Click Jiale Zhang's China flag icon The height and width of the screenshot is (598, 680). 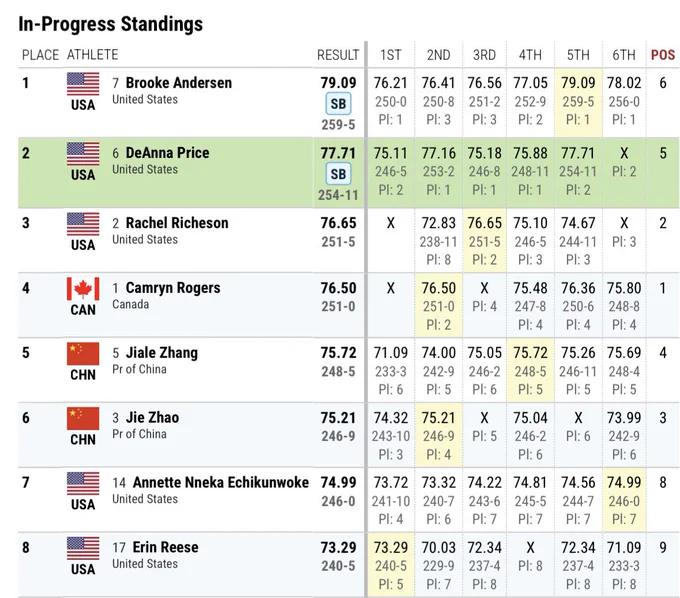point(83,353)
